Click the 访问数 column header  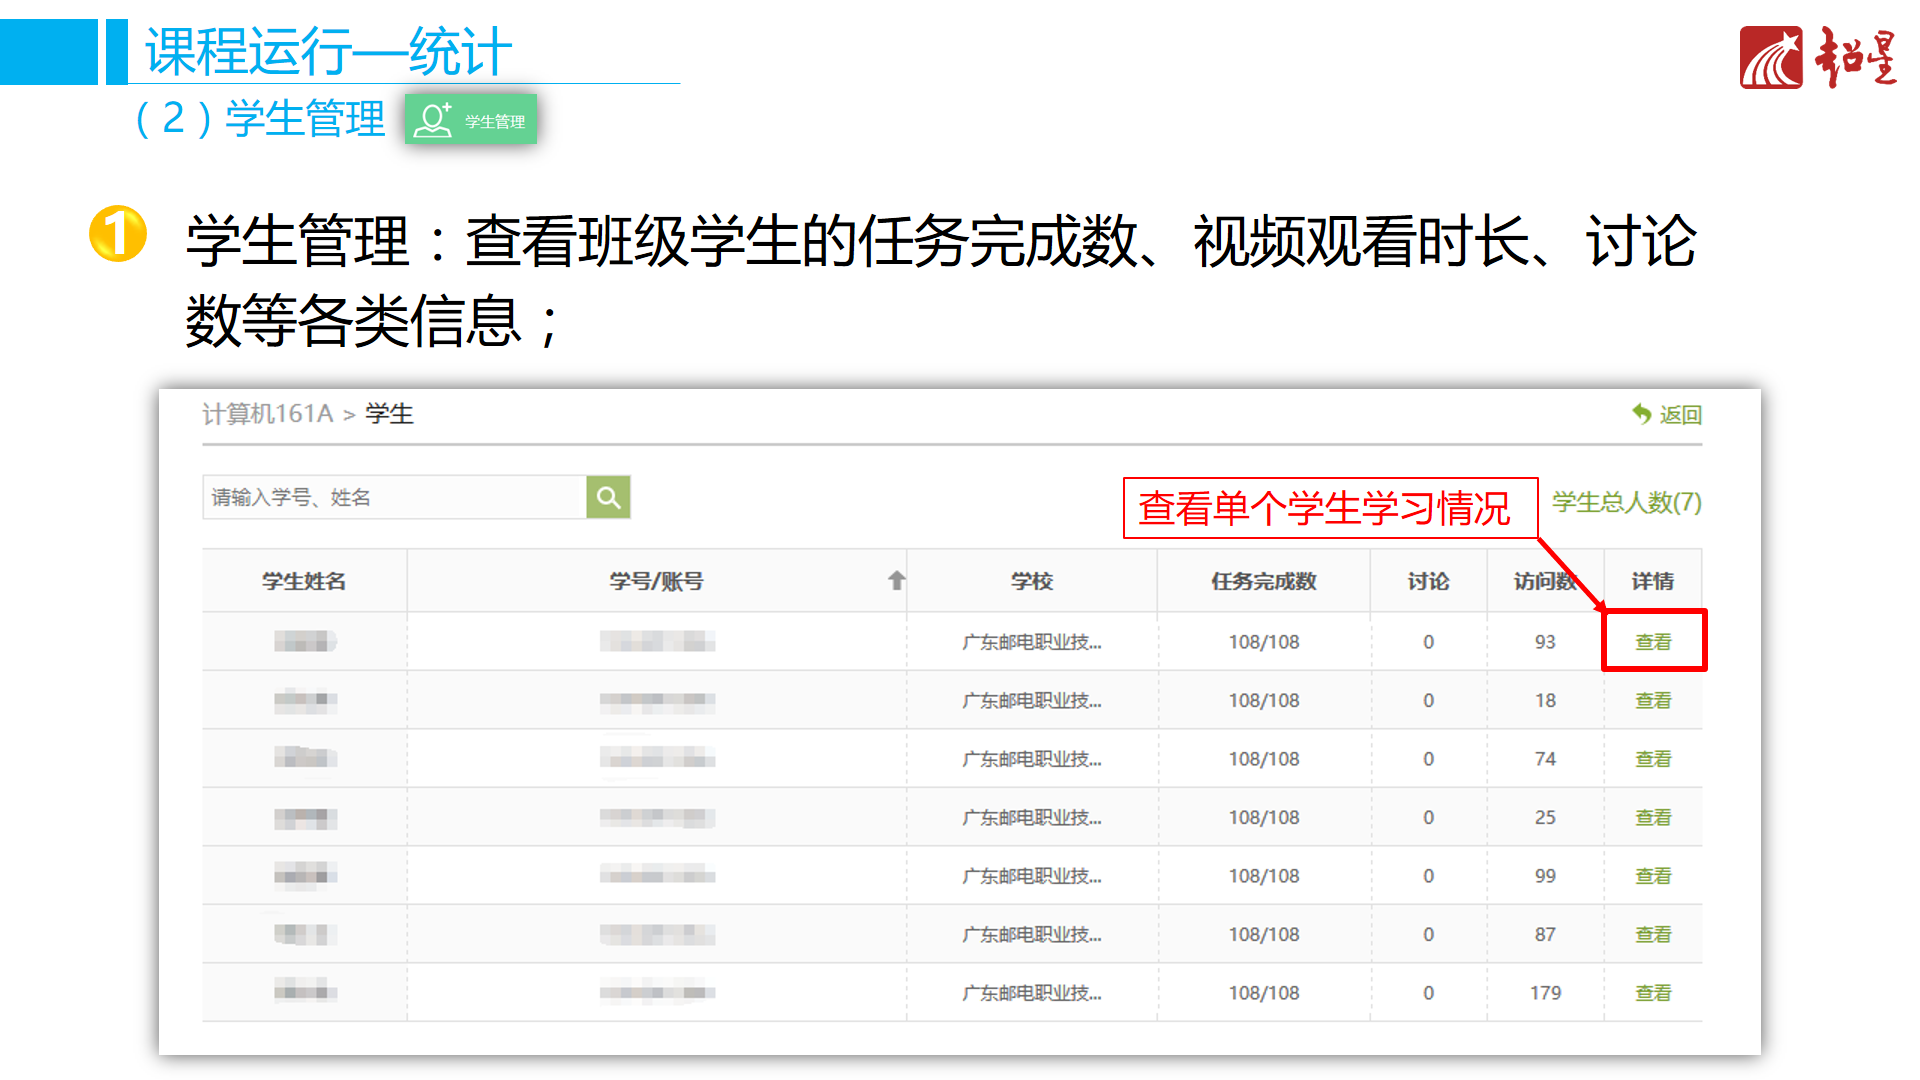tap(1543, 581)
